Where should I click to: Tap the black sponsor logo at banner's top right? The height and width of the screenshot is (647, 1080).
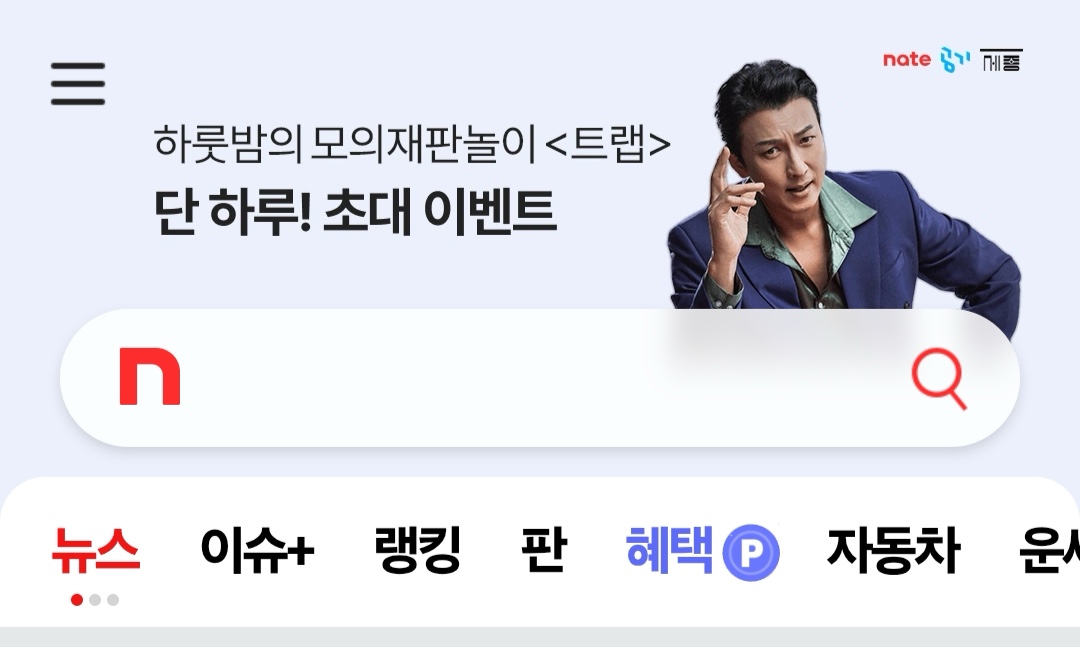click(x=1001, y=61)
